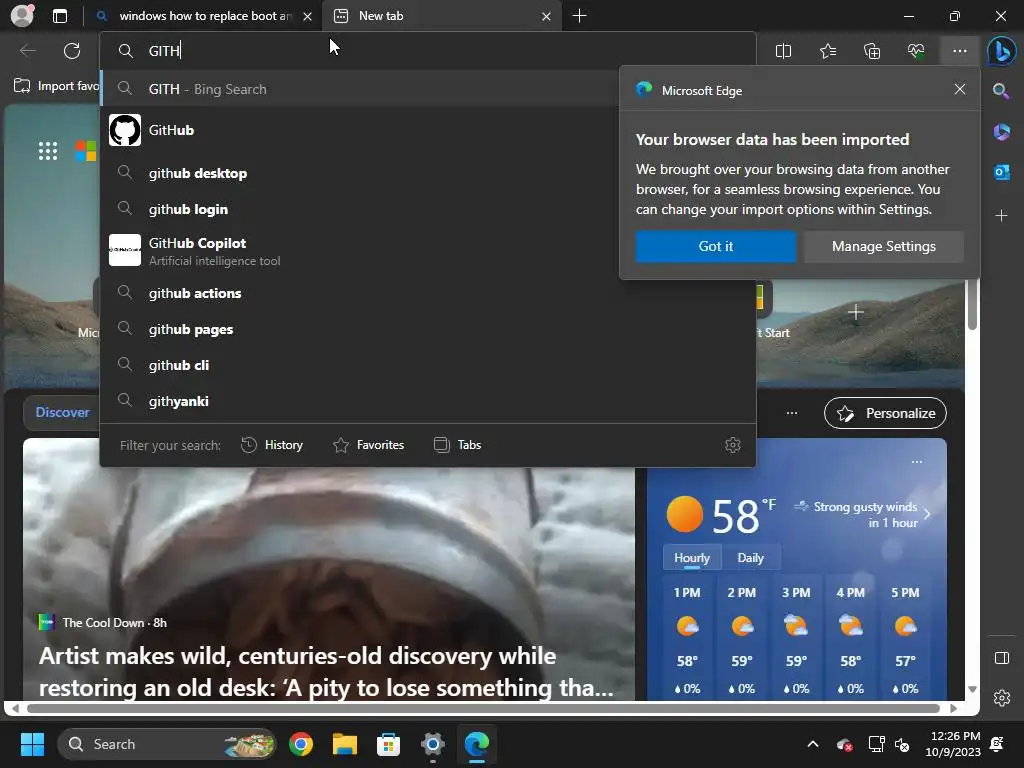
Task: Open the Edge profile avatar
Action: click(x=22, y=16)
